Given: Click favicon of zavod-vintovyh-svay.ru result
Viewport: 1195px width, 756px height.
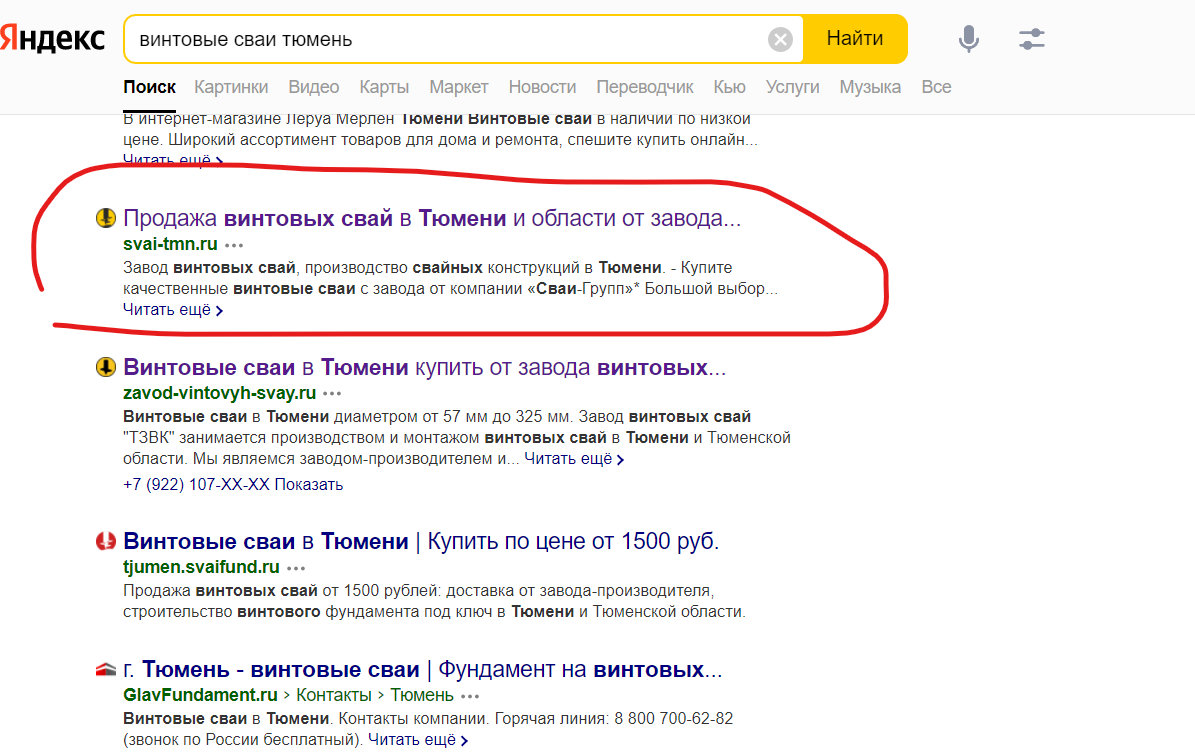Looking at the screenshot, I should [105, 367].
